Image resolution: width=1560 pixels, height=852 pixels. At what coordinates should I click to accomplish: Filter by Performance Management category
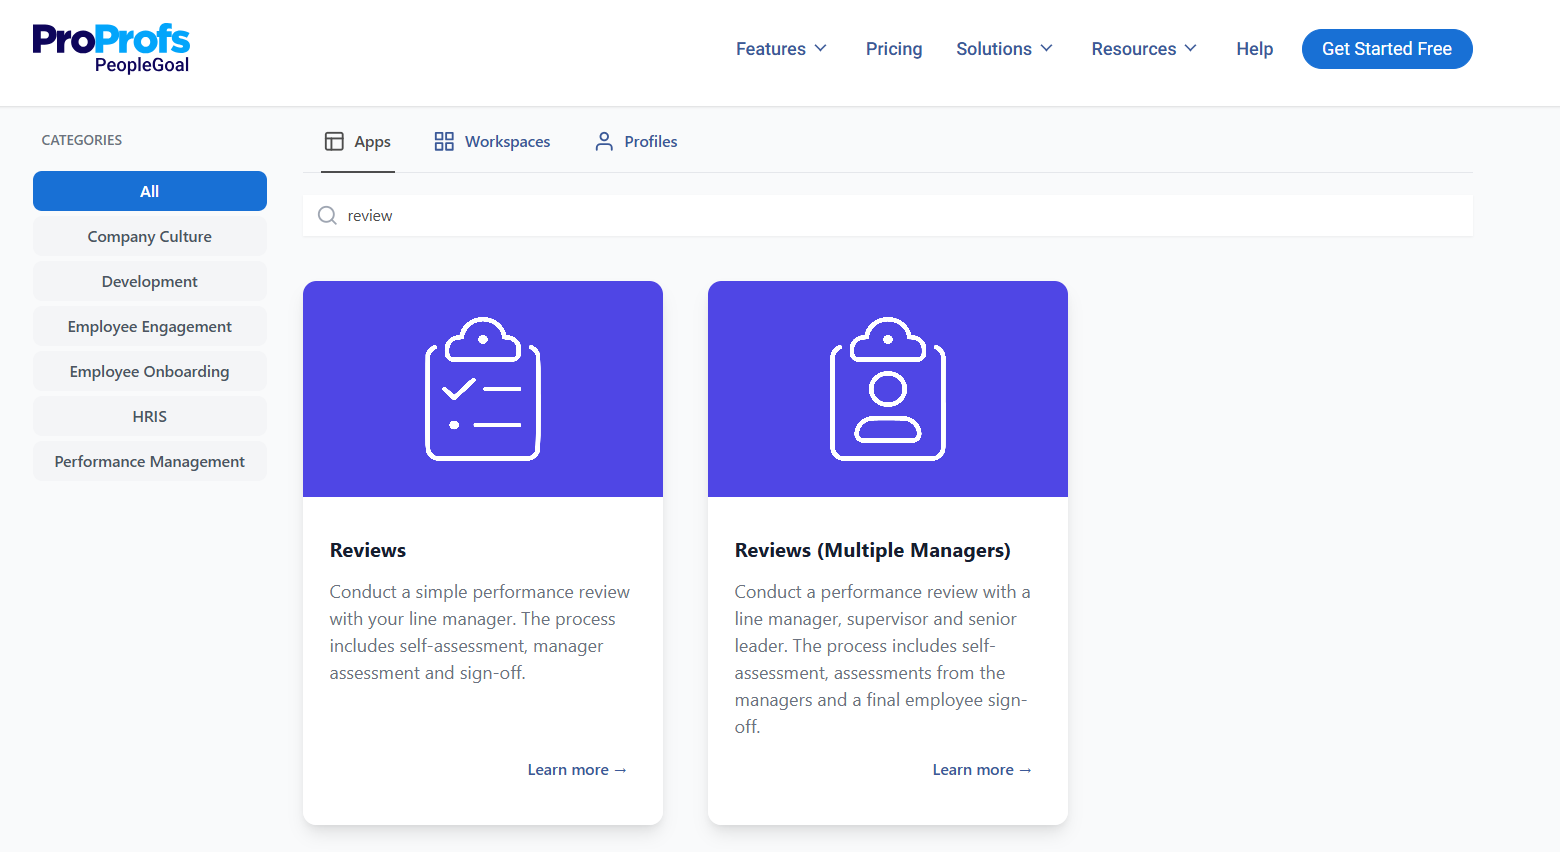(x=150, y=461)
